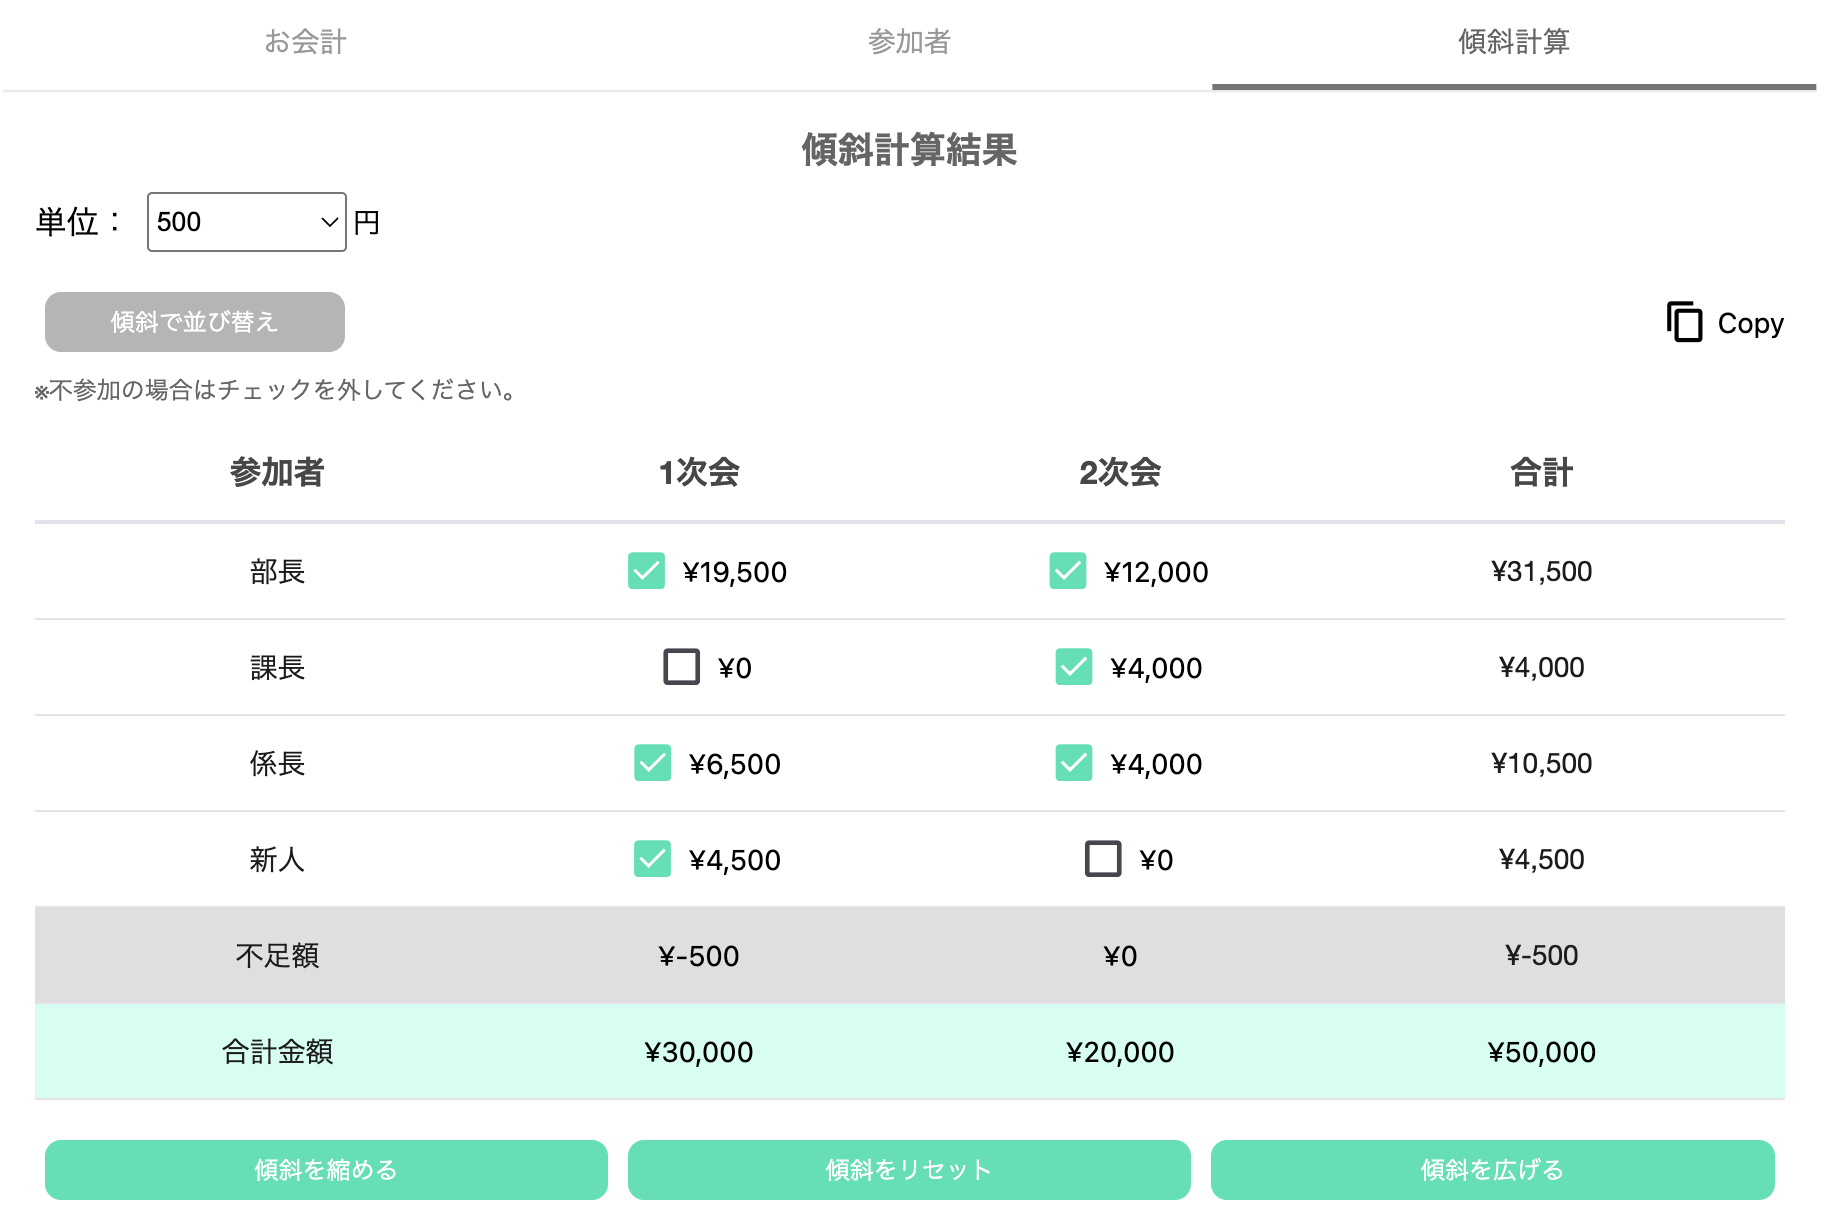Click 係長's total ¥10,500
Screen dimensions: 1828x1232
(x=1542, y=763)
